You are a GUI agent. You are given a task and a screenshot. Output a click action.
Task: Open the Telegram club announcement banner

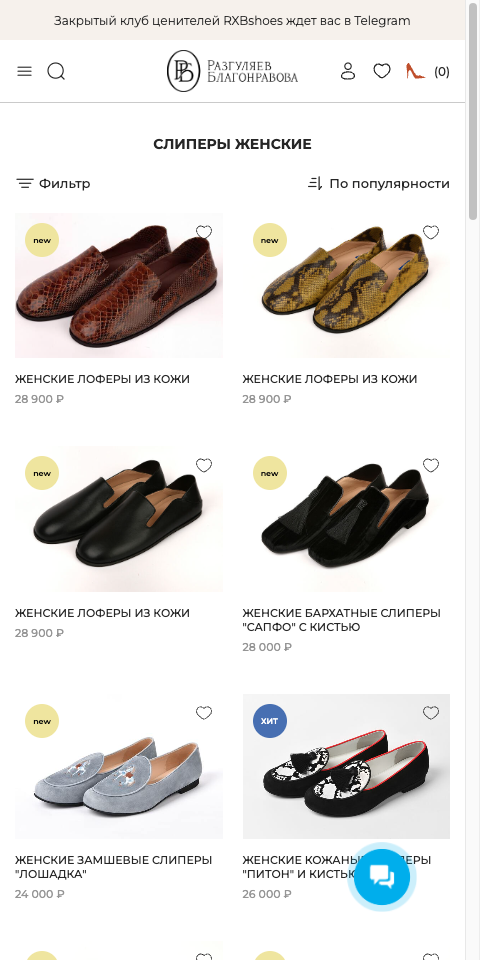pyautogui.click(x=232, y=20)
